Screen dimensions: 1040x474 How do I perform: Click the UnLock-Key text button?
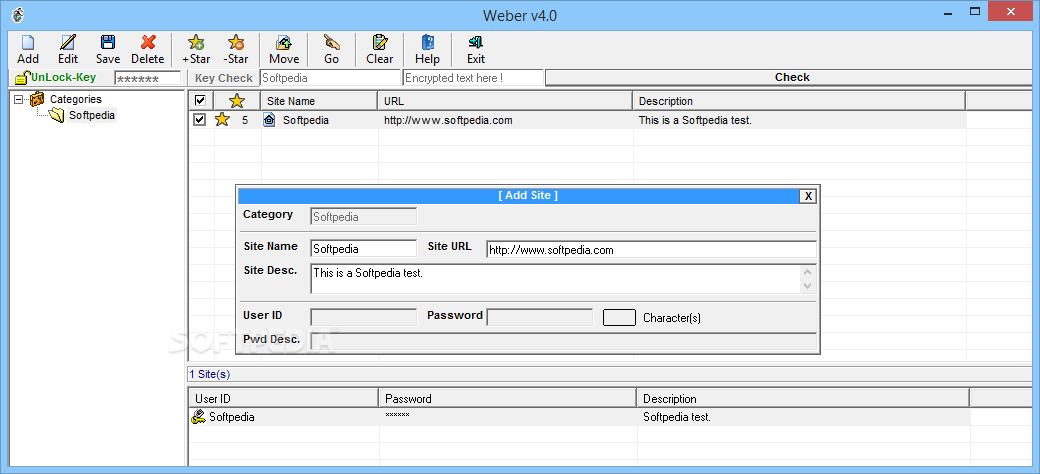click(64, 78)
